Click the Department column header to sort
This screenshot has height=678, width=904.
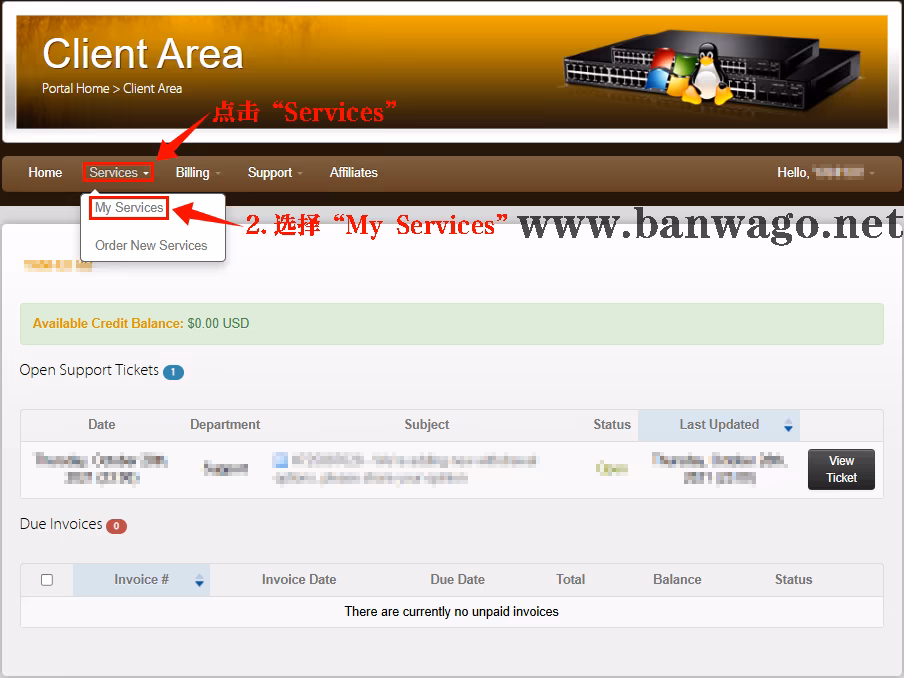coord(225,425)
